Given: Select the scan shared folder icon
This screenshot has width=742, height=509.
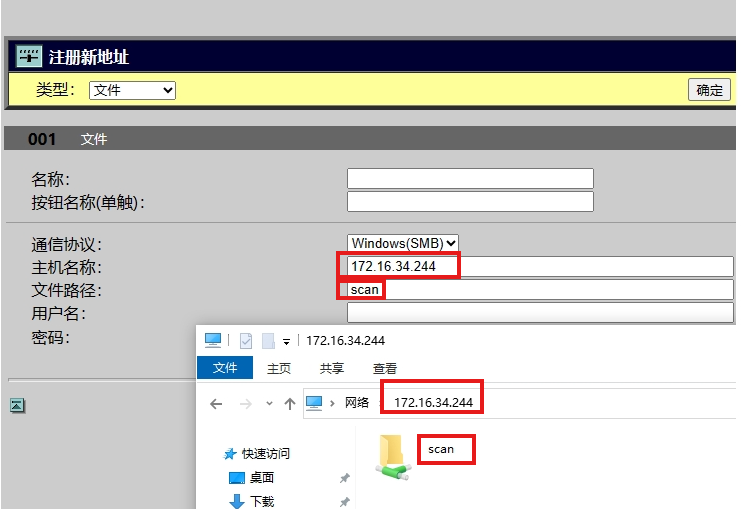Looking at the screenshot, I should [x=393, y=457].
